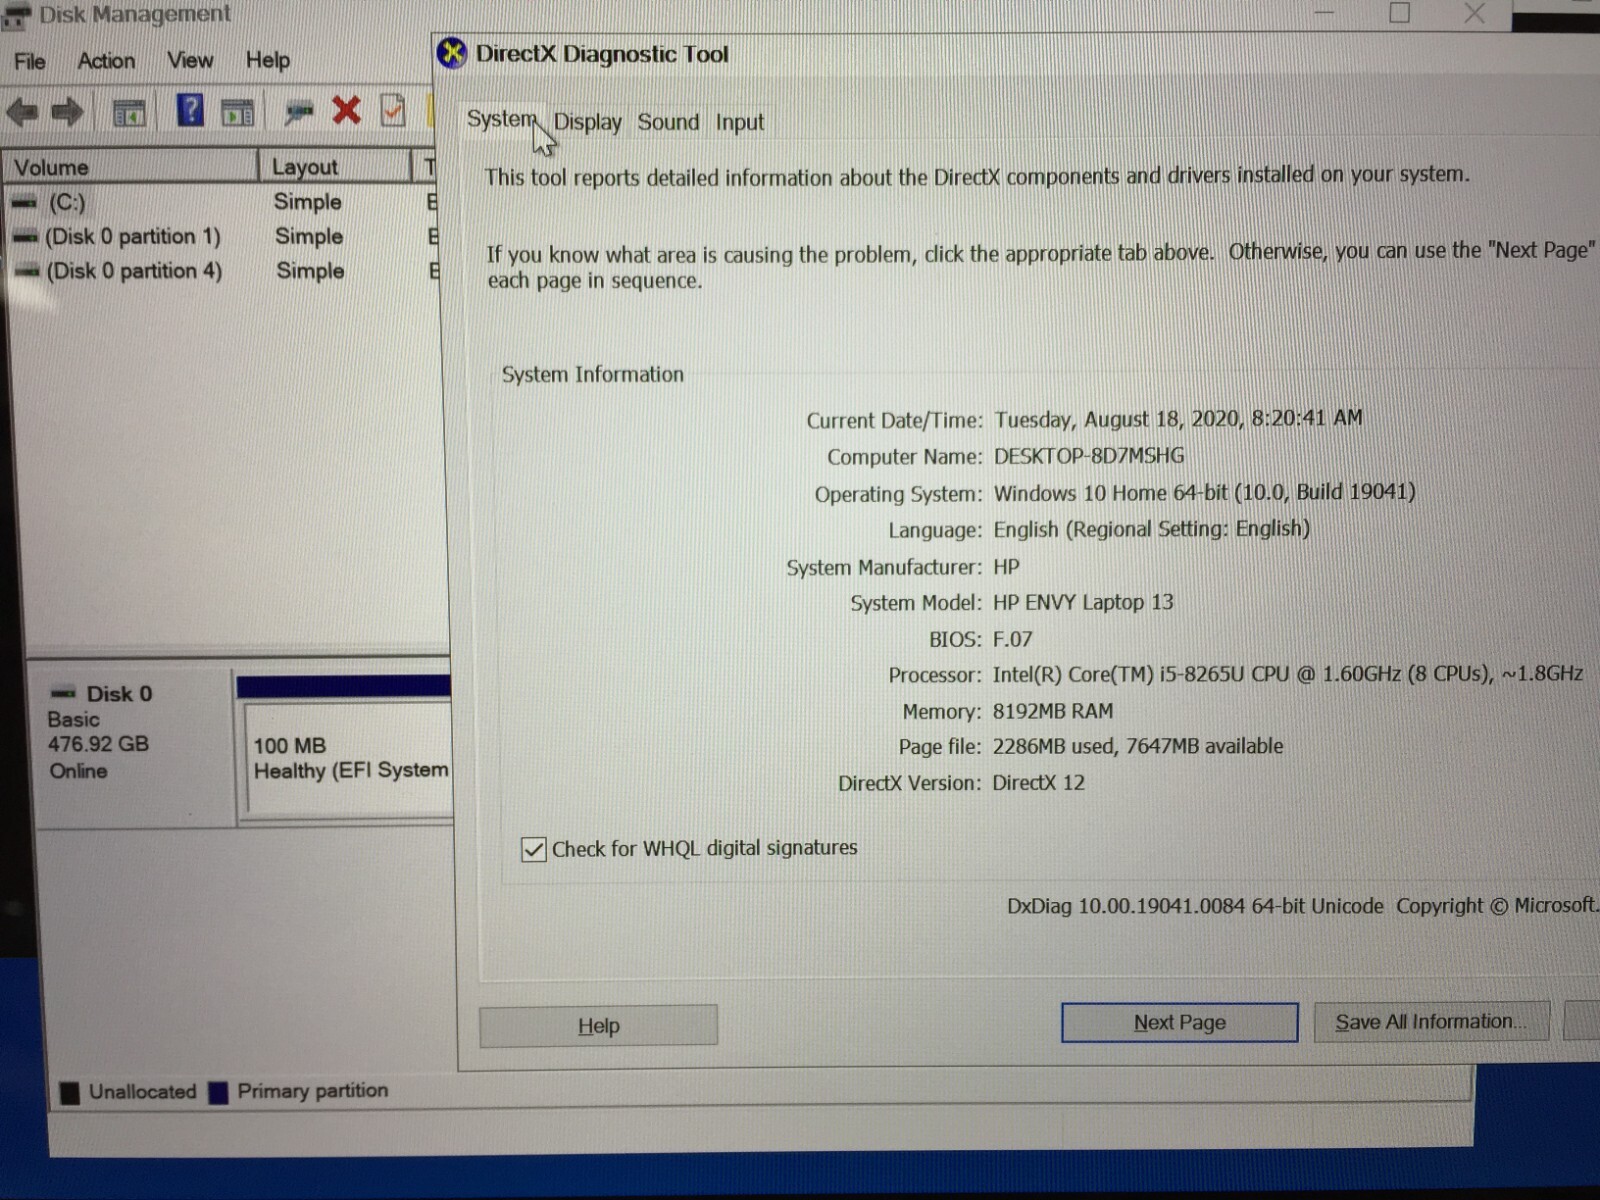Click the properties checkmark document icon

(x=393, y=110)
